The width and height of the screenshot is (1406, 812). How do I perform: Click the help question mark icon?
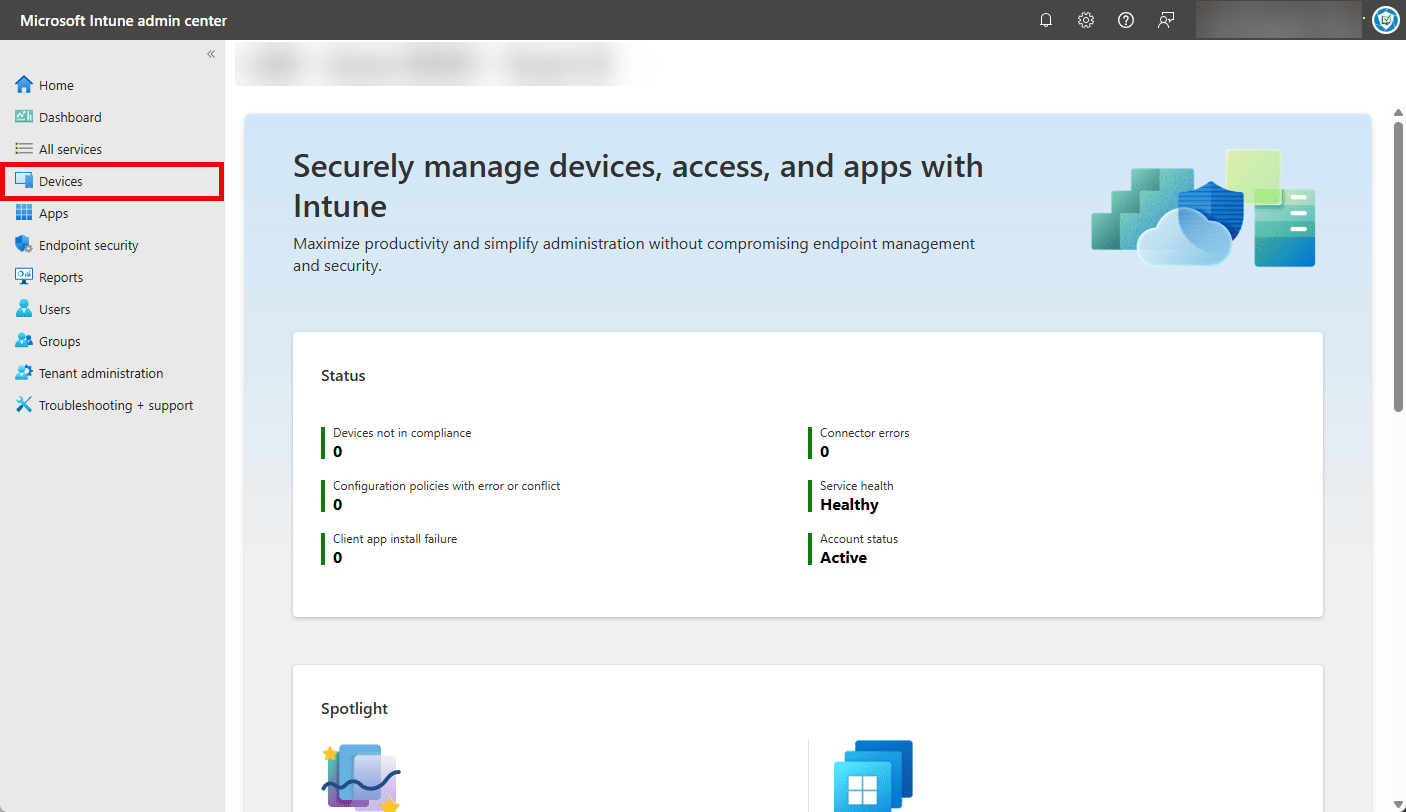pos(1126,20)
